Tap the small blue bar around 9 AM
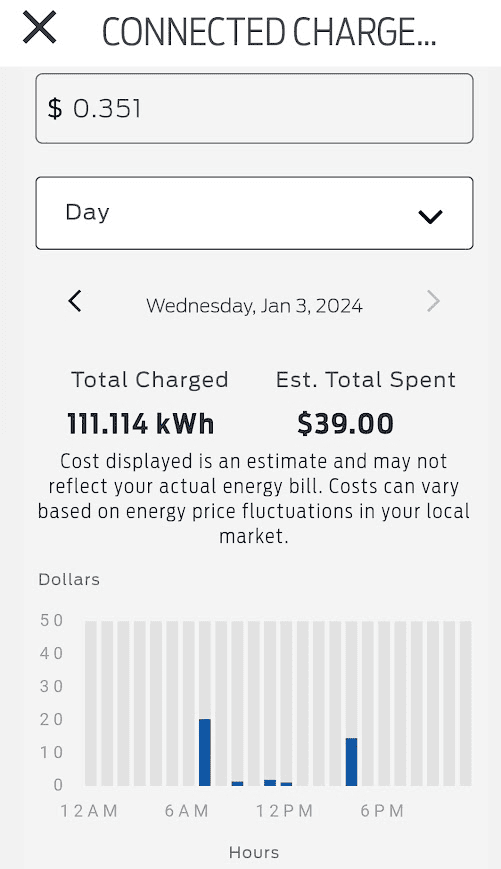Screen dimensions: 501x869 click(x=237, y=783)
